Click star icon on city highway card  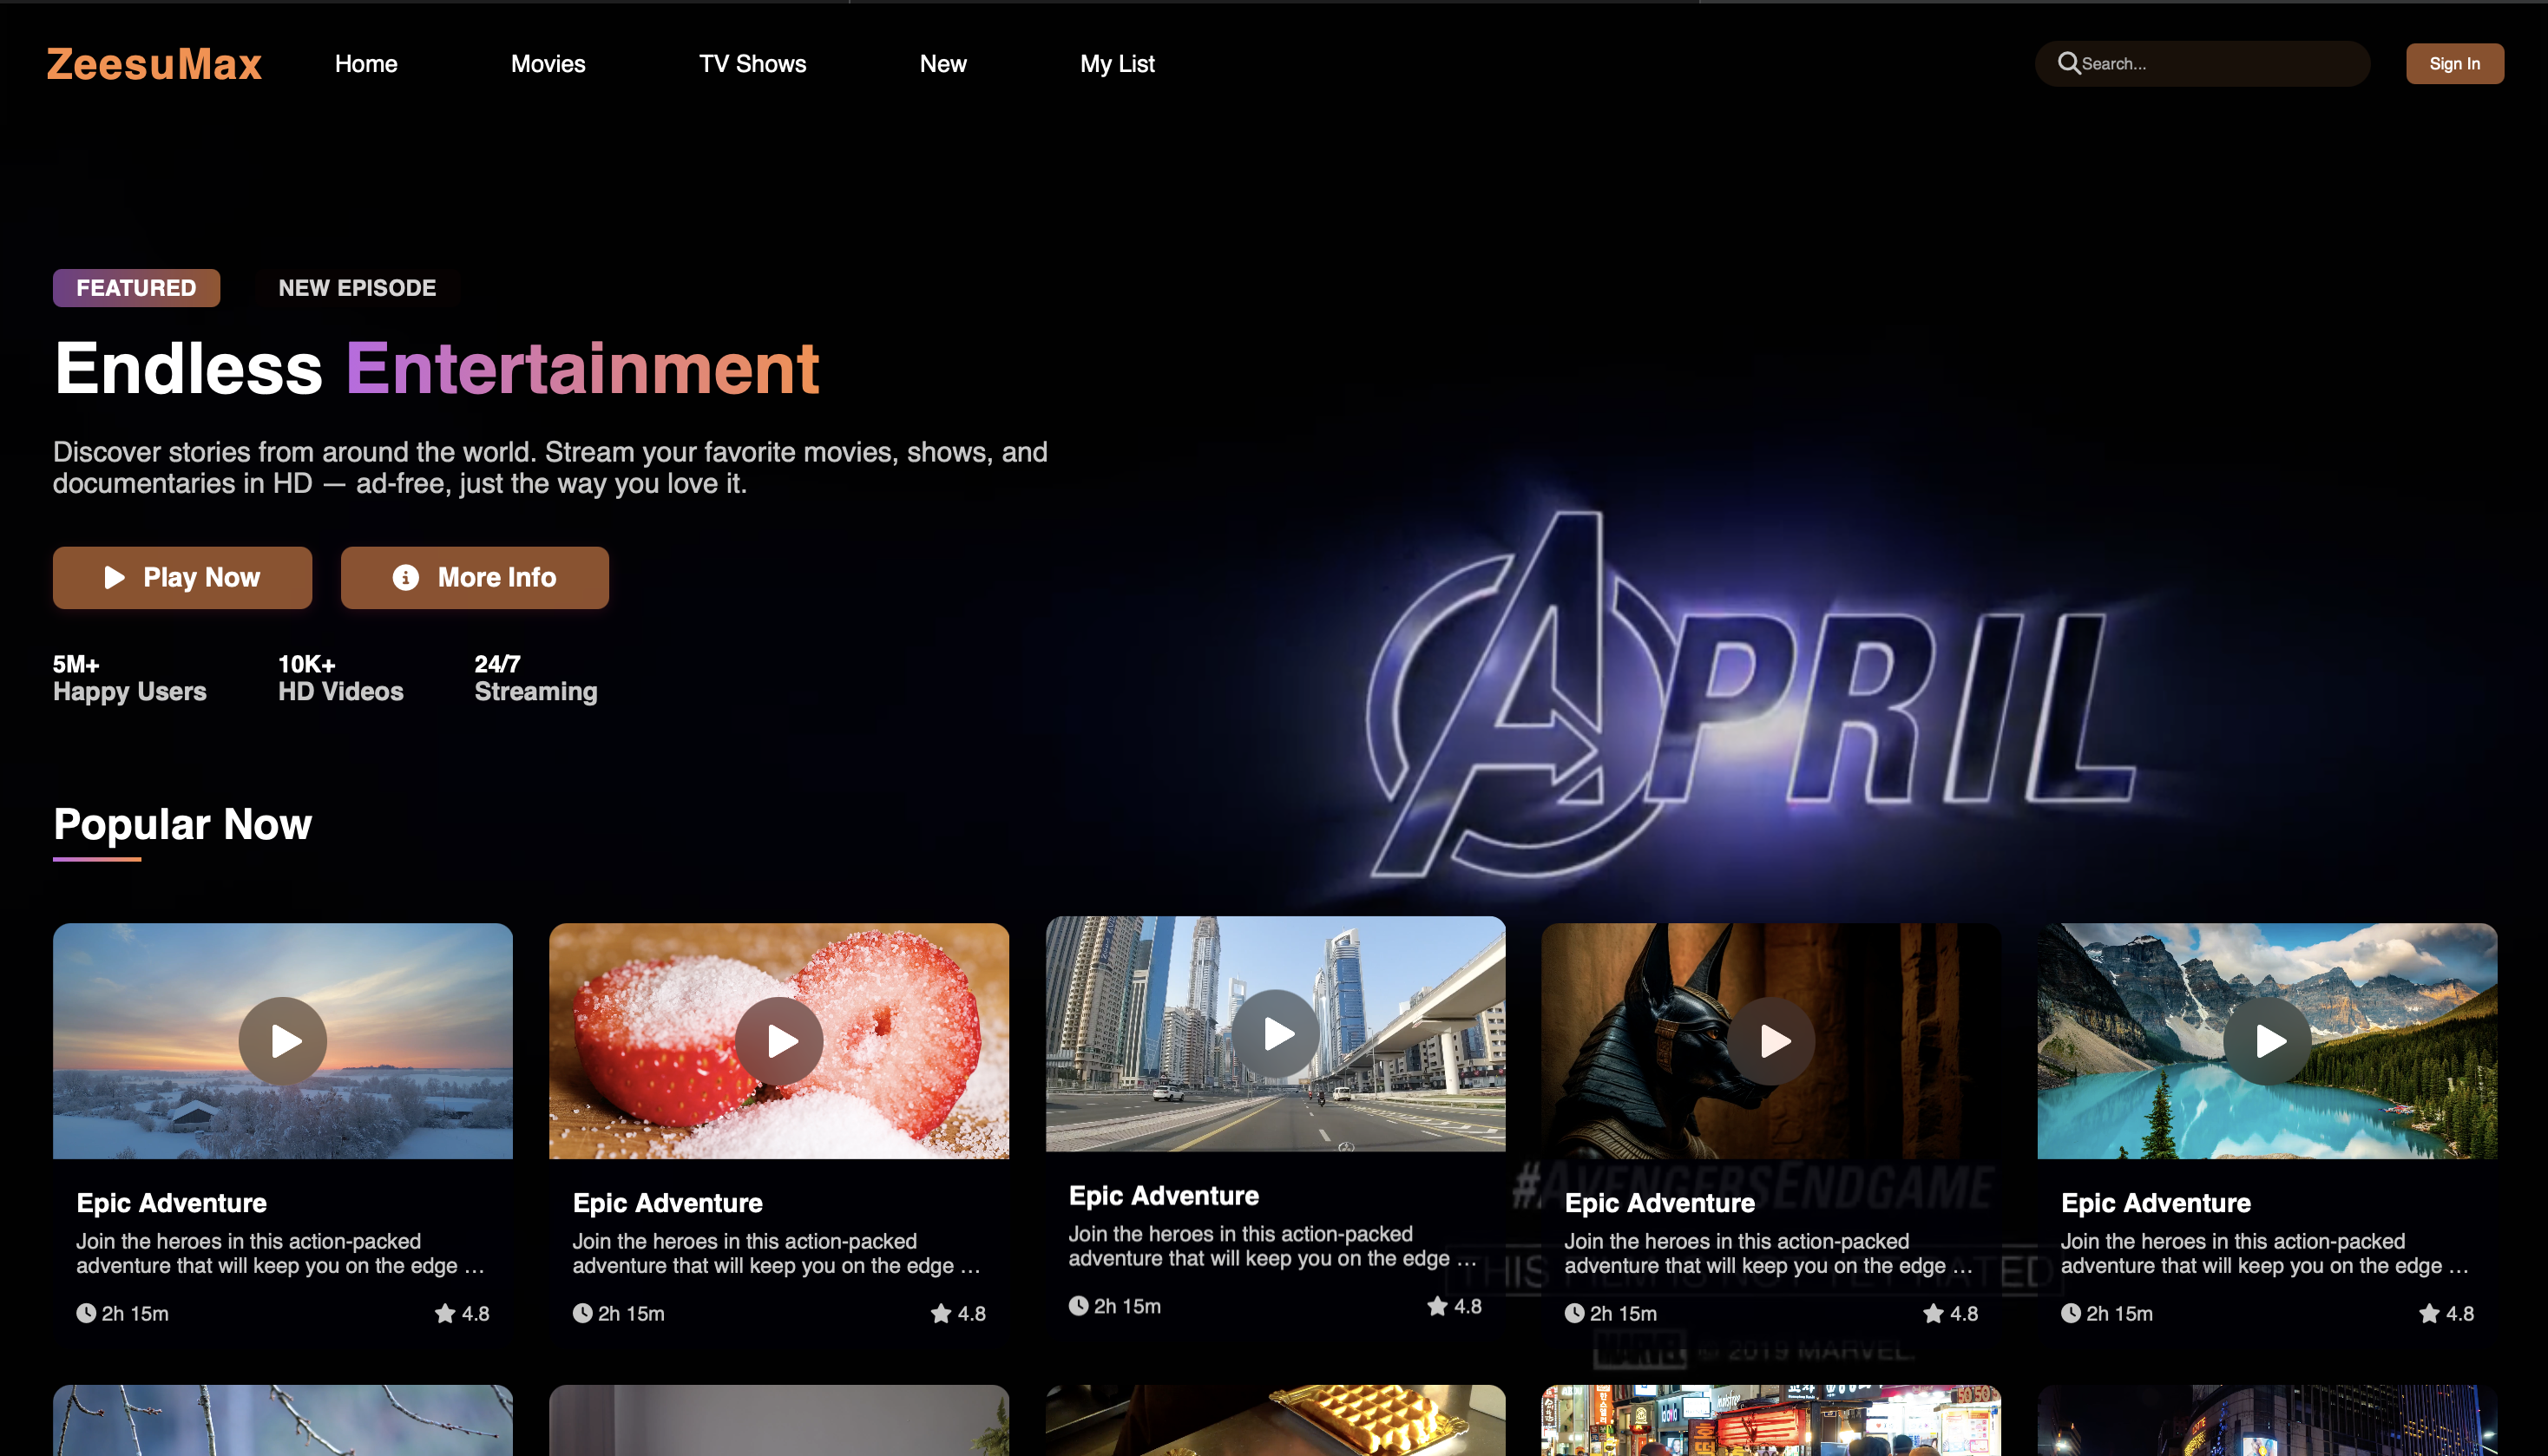click(x=1437, y=1306)
